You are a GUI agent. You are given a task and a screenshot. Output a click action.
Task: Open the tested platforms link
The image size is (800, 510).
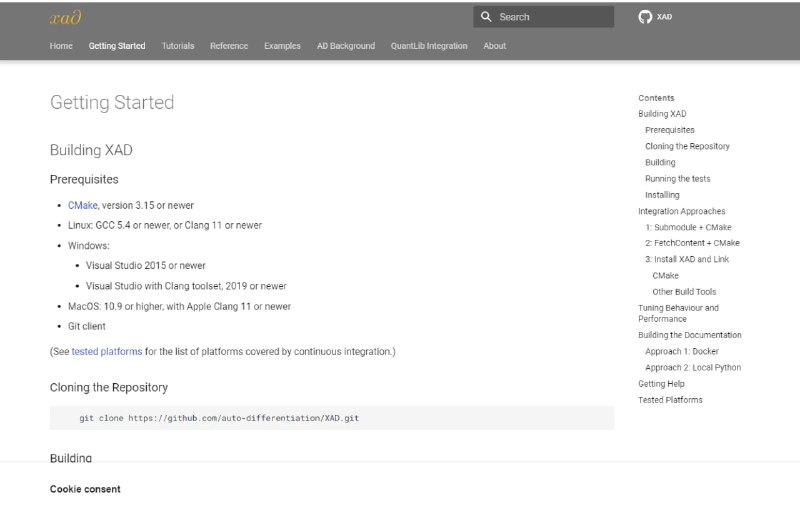coord(107,352)
